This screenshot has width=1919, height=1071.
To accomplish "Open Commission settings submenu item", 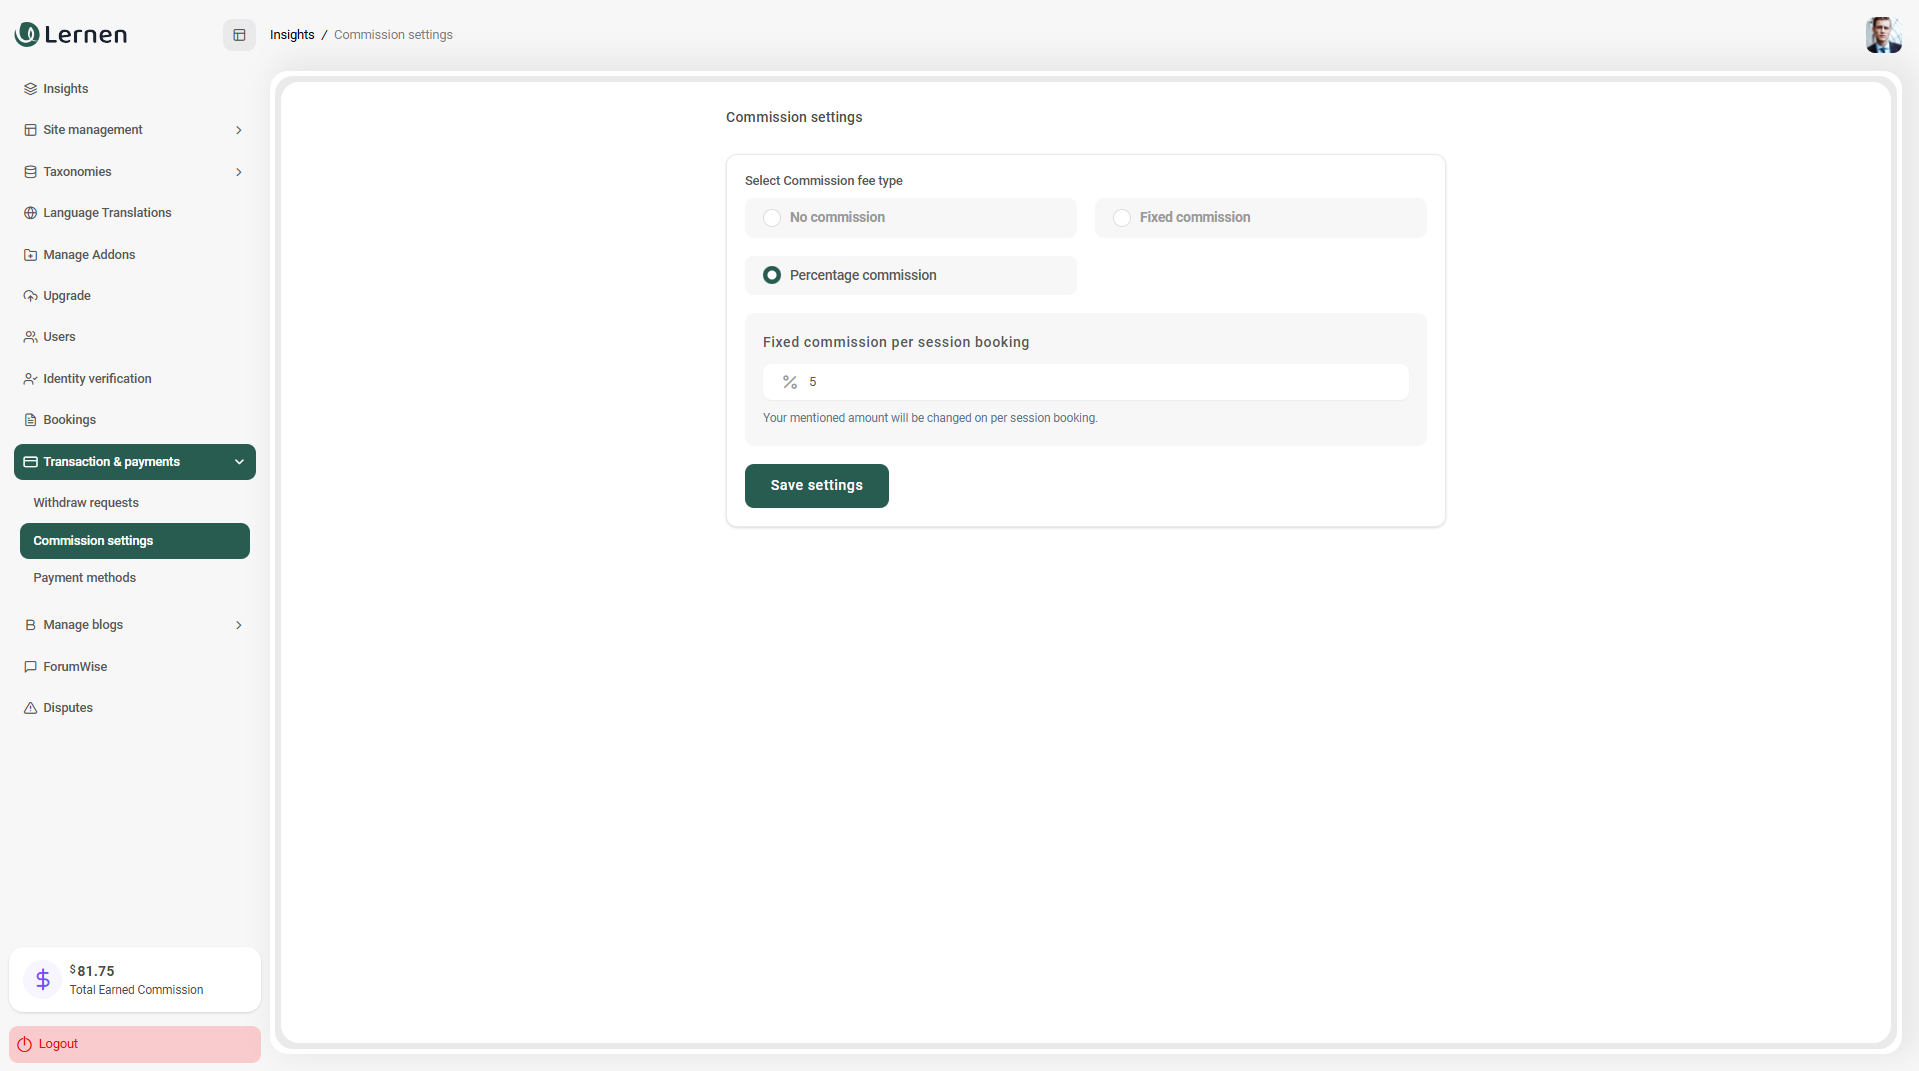I will click(135, 541).
